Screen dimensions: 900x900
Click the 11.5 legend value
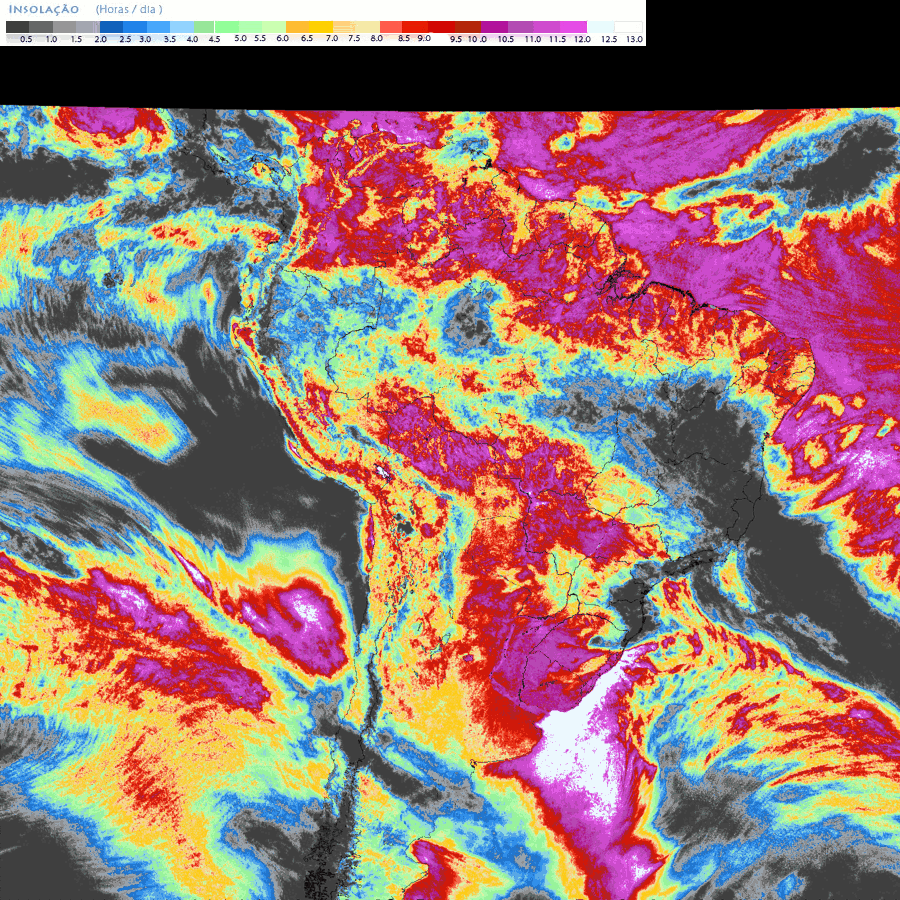(557, 39)
